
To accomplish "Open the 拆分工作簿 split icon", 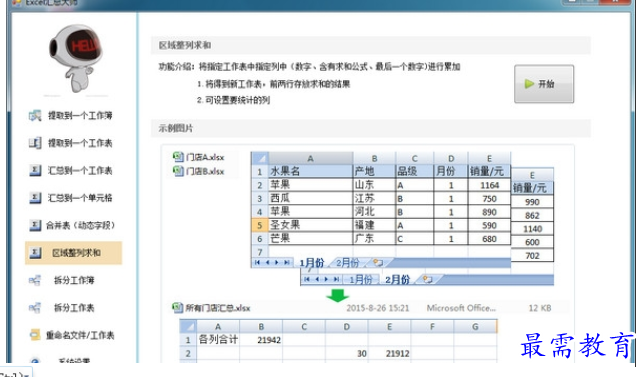I will 35,280.
